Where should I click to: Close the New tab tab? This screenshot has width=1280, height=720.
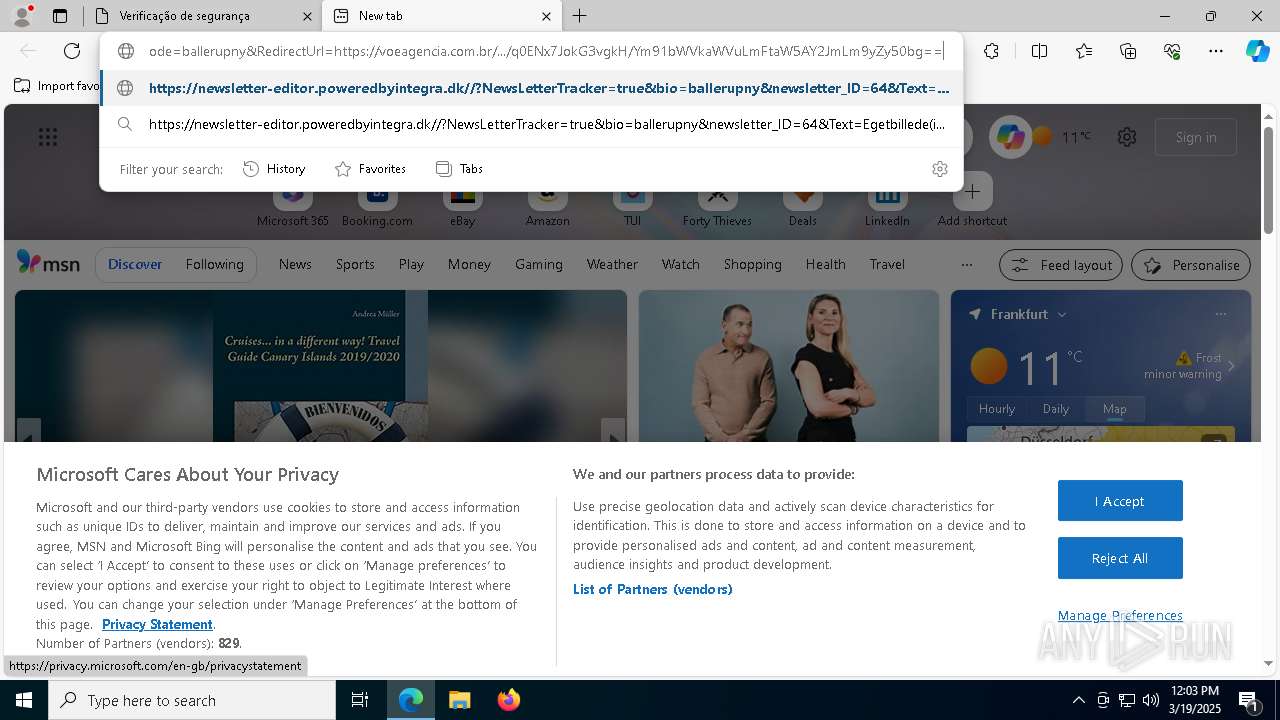click(546, 16)
